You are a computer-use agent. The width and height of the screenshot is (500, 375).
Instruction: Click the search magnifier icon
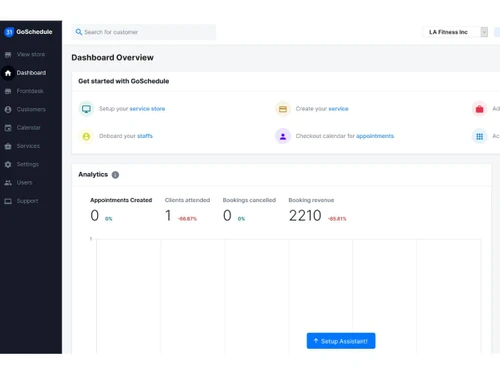point(79,32)
